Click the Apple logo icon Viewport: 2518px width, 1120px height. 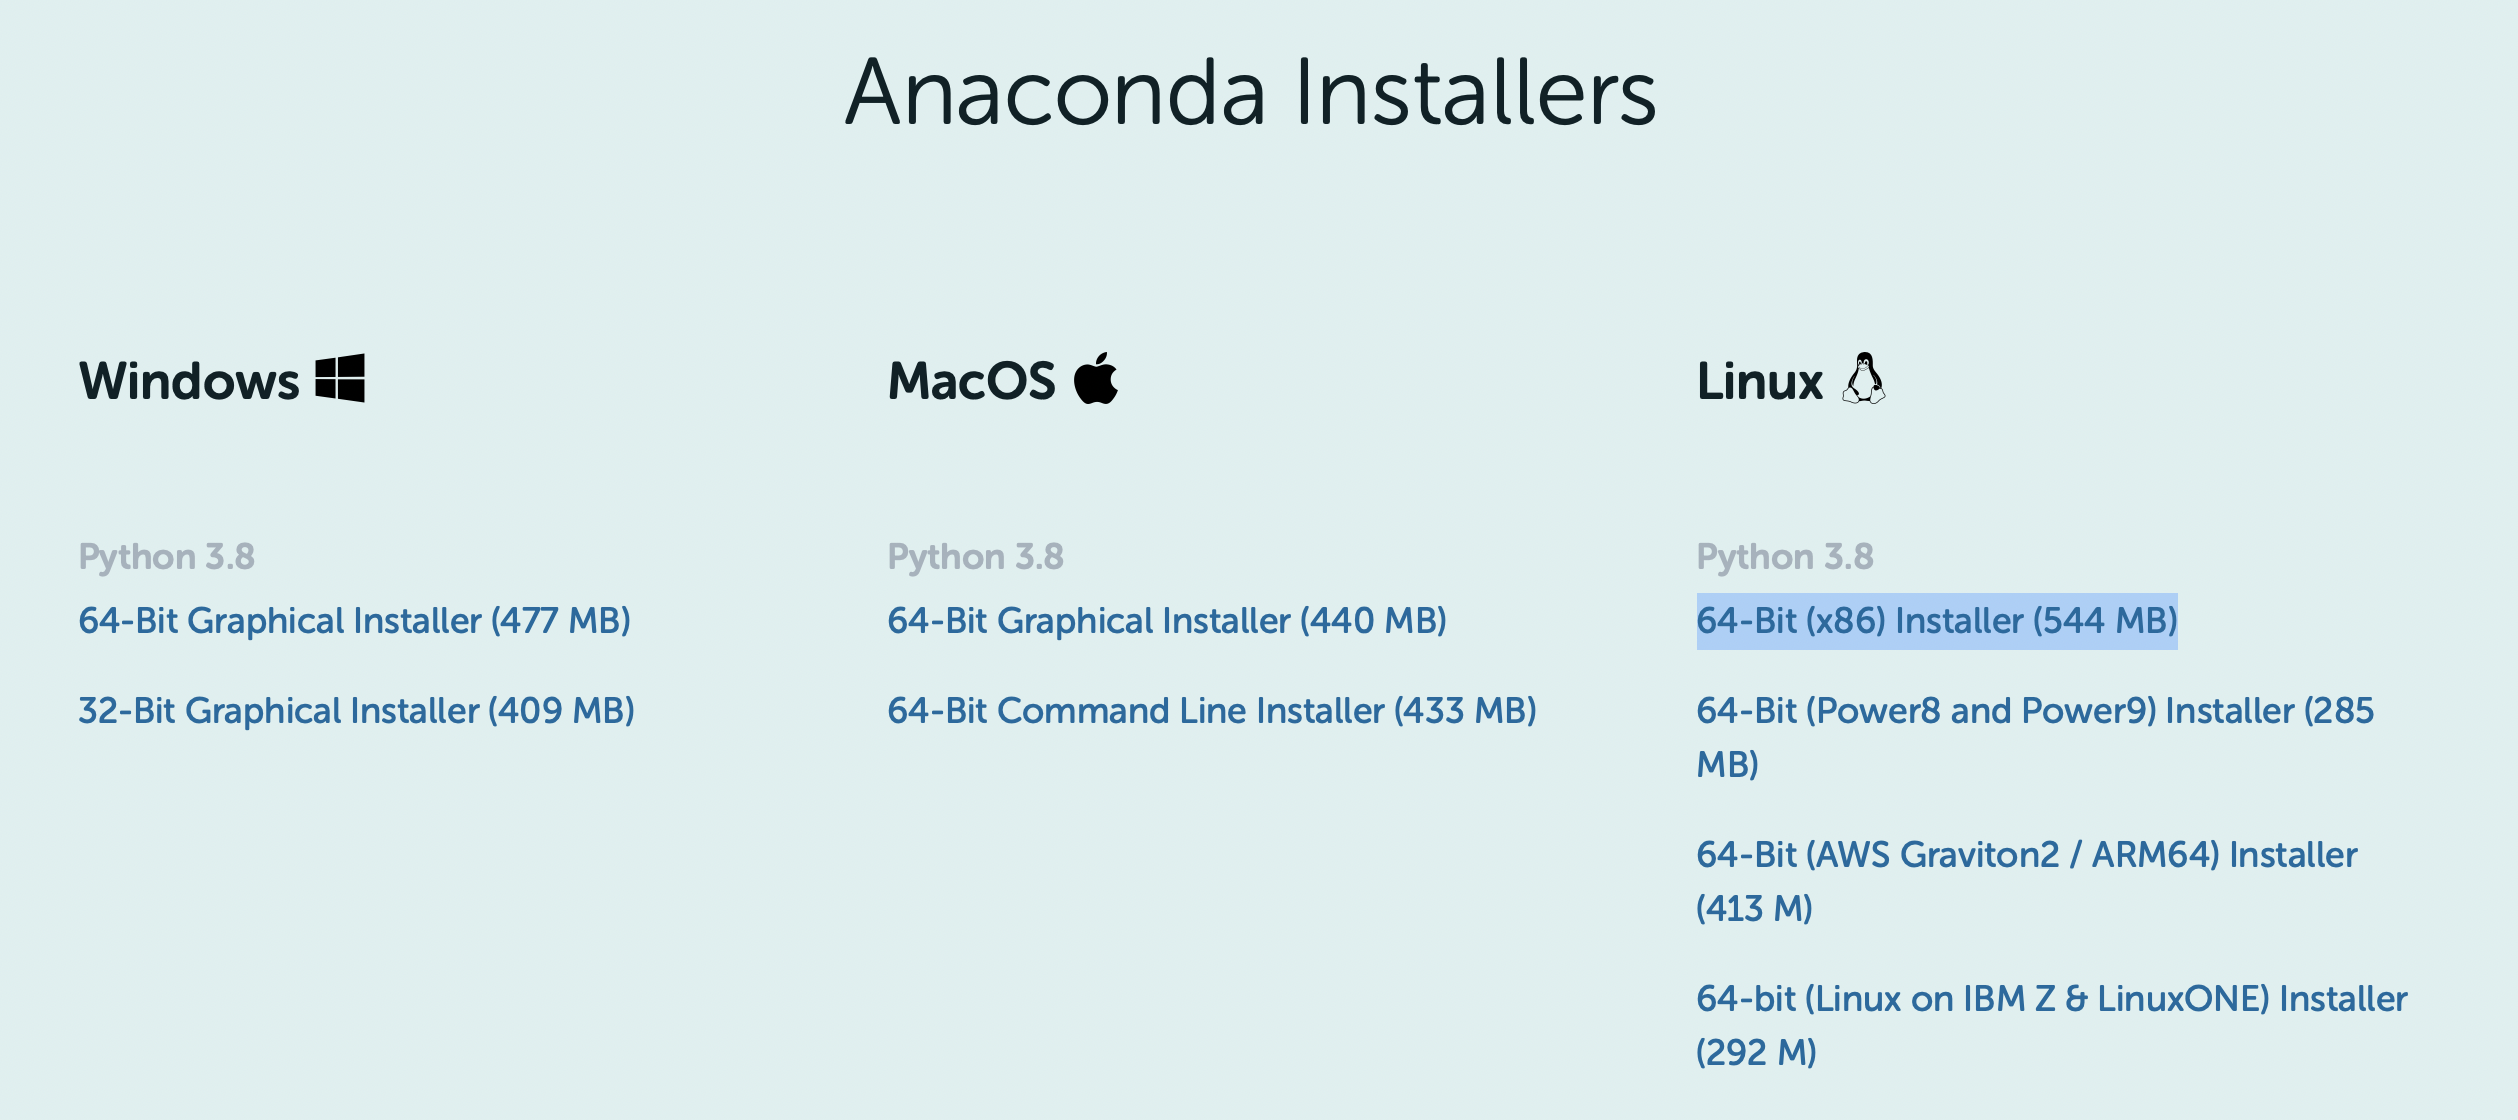point(1096,379)
